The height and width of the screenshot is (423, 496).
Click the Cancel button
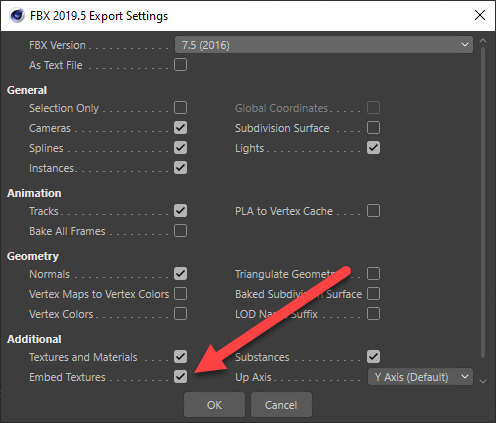(x=281, y=405)
